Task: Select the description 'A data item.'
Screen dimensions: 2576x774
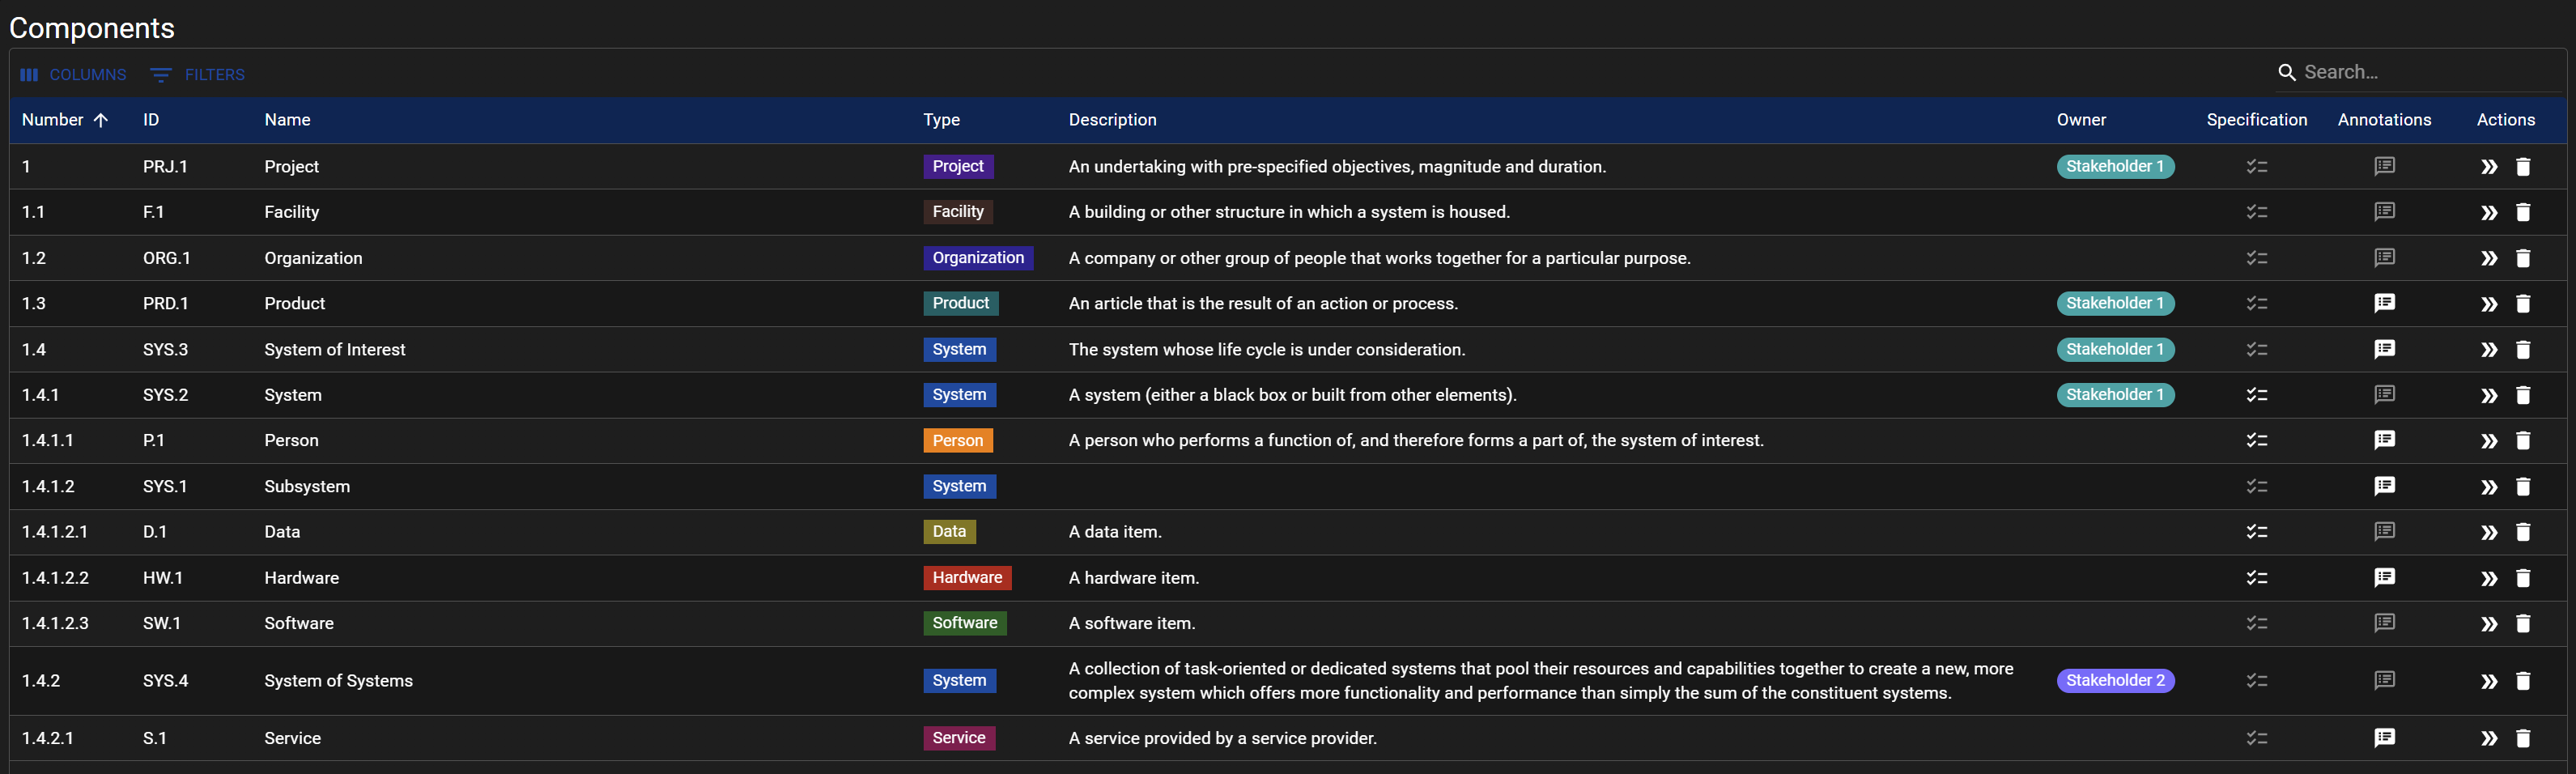Action: 1115,532
